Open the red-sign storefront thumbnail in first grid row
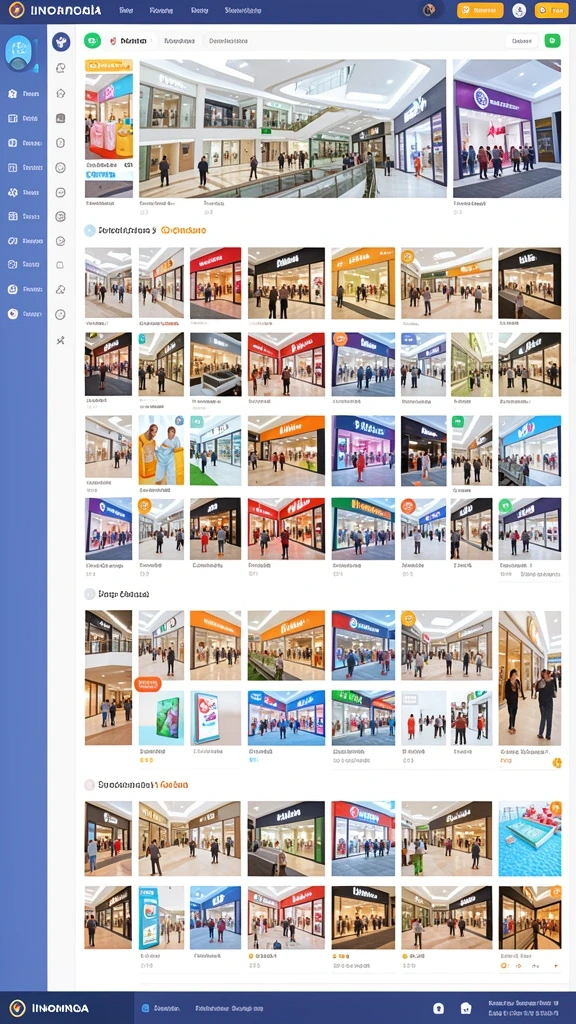Viewport: 576px width, 1024px height. 216,283
